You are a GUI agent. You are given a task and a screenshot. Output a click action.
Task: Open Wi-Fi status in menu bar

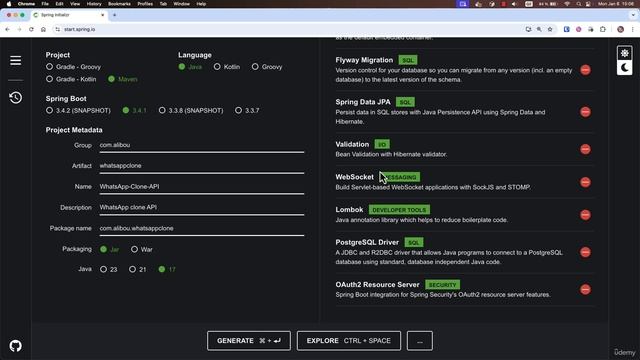(x=567, y=4)
